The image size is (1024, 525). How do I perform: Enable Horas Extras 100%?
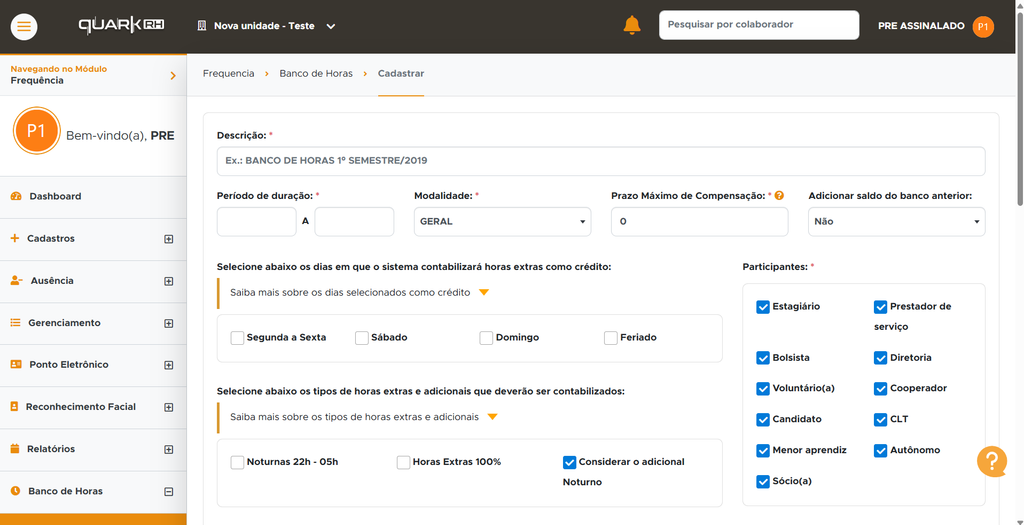[x=404, y=462]
